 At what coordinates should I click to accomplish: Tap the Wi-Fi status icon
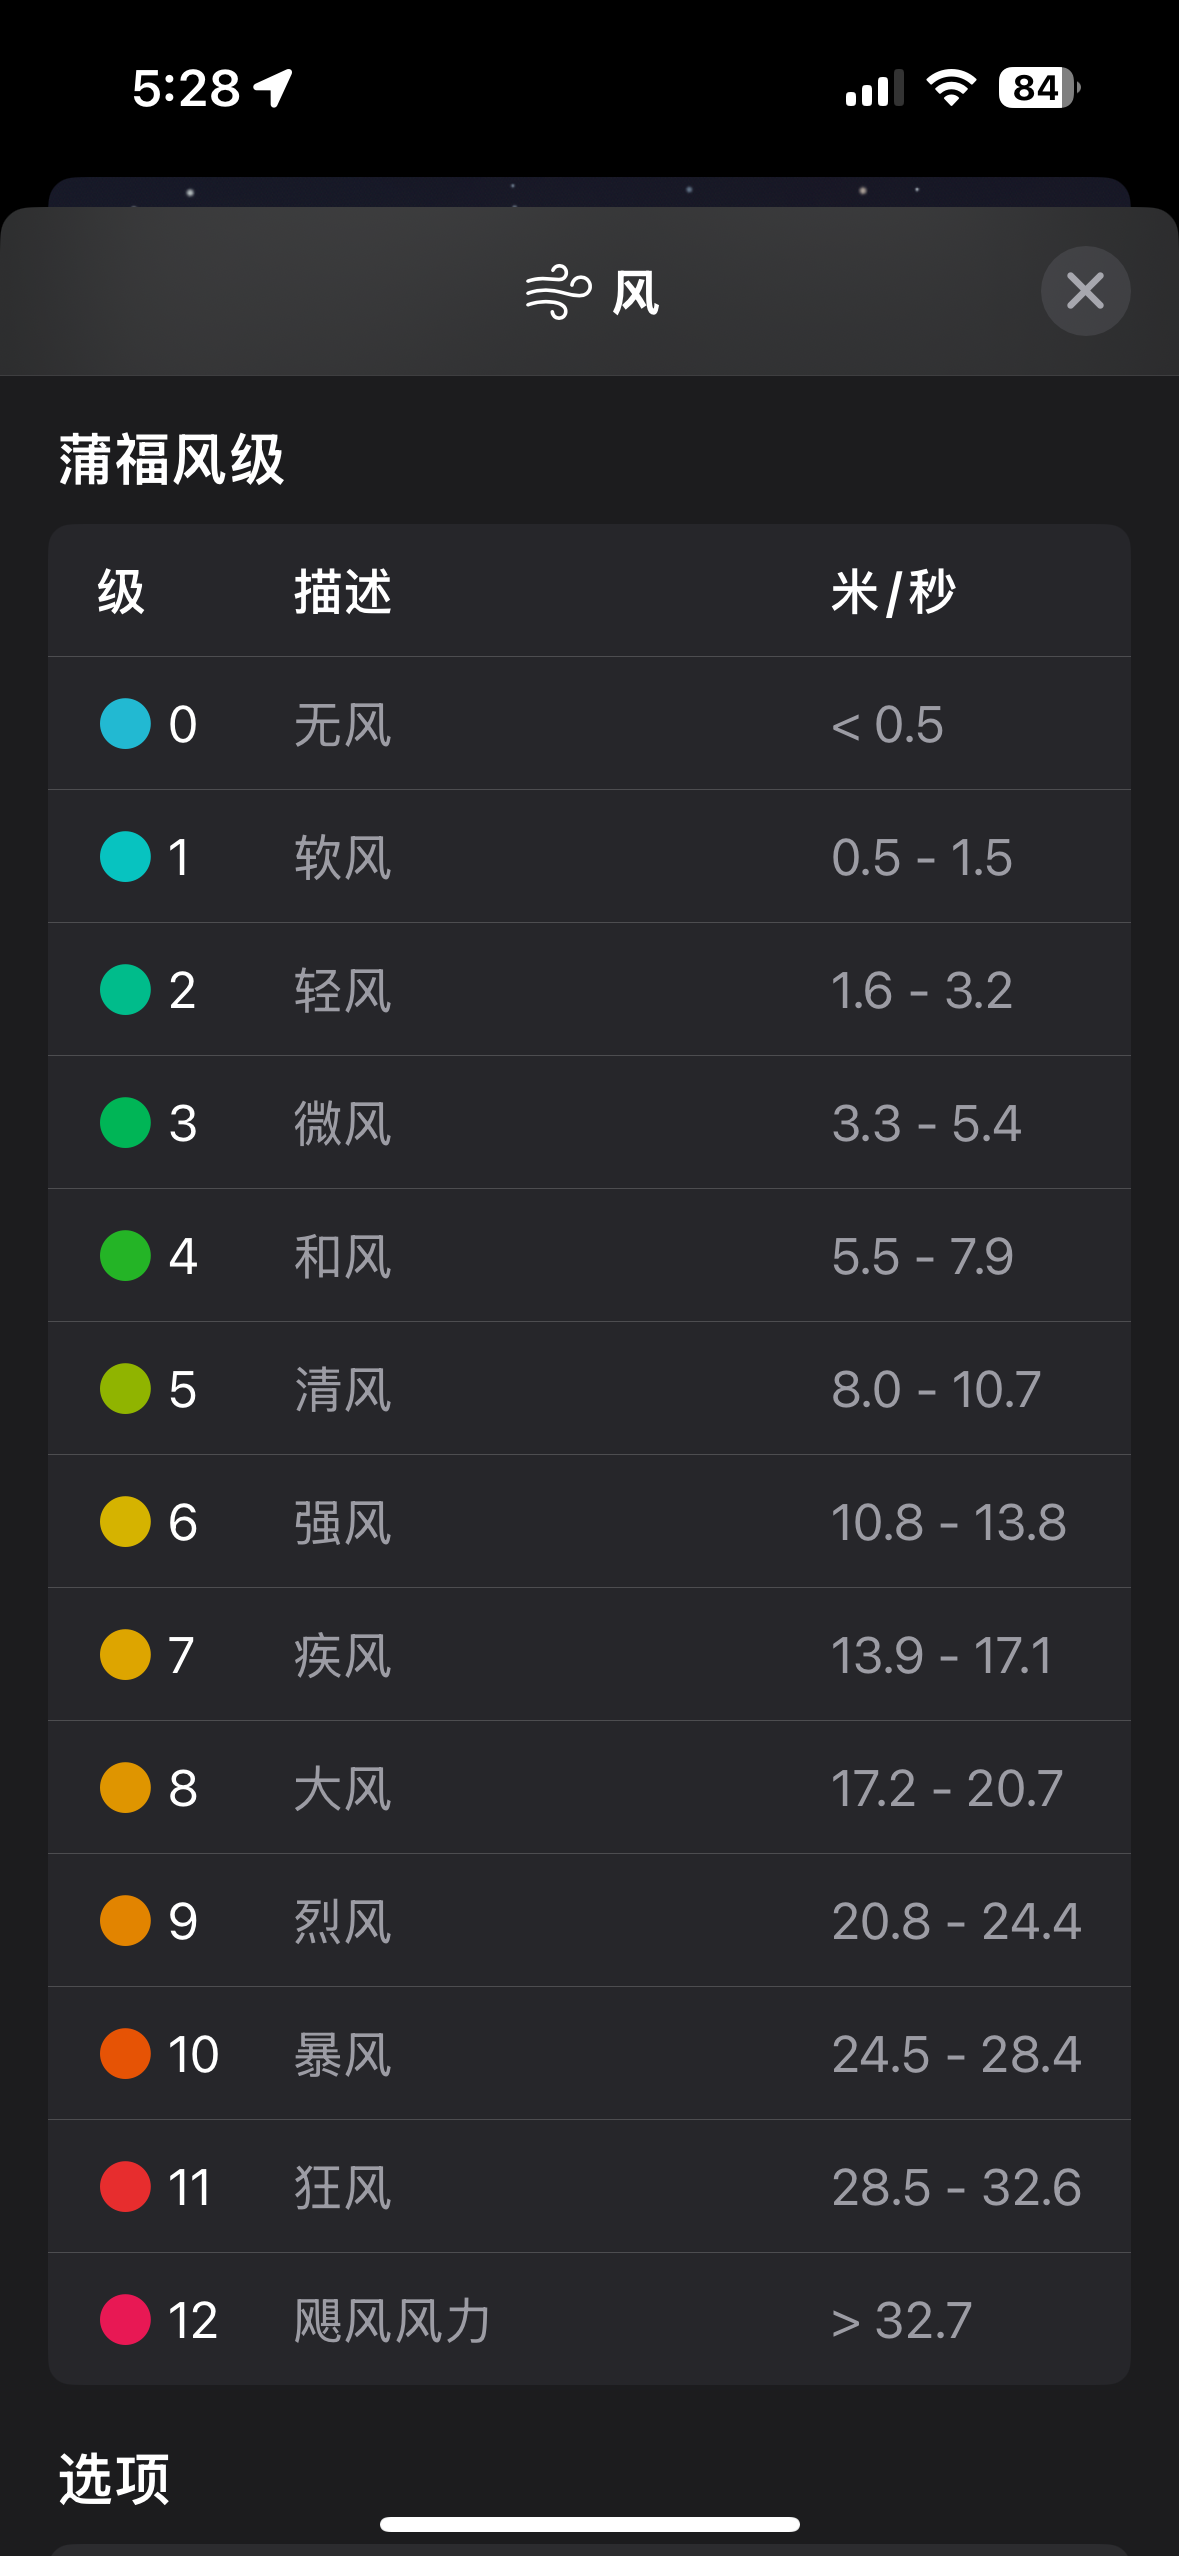coord(951,88)
